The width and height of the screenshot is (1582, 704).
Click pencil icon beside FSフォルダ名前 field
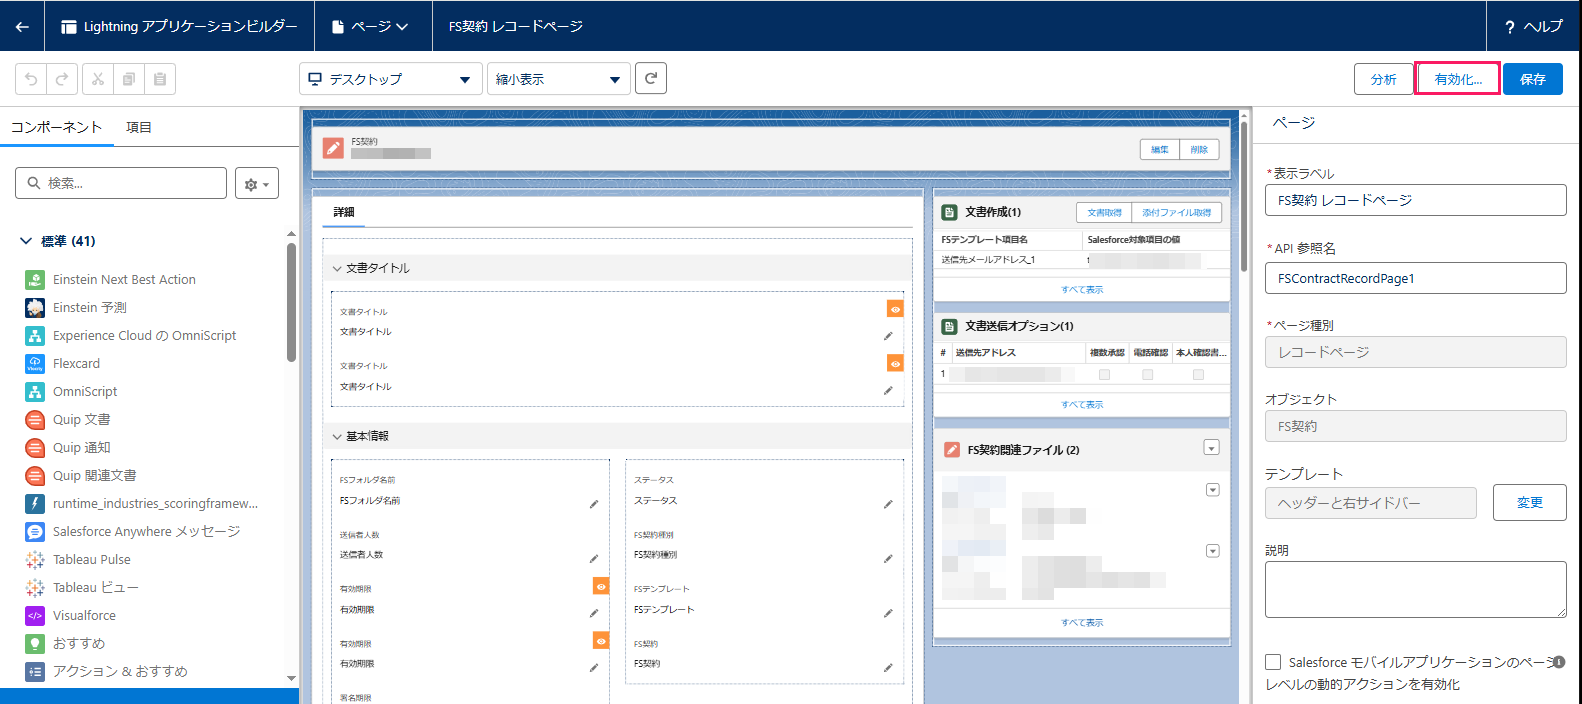point(594,504)
